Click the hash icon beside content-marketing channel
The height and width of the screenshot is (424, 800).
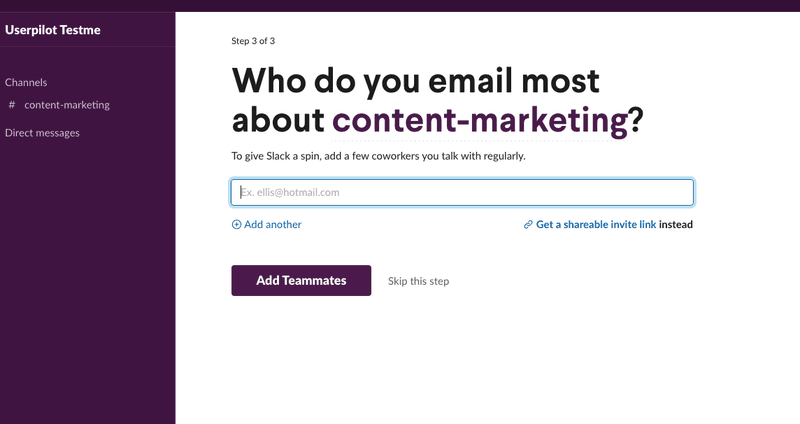pos(11,105)
